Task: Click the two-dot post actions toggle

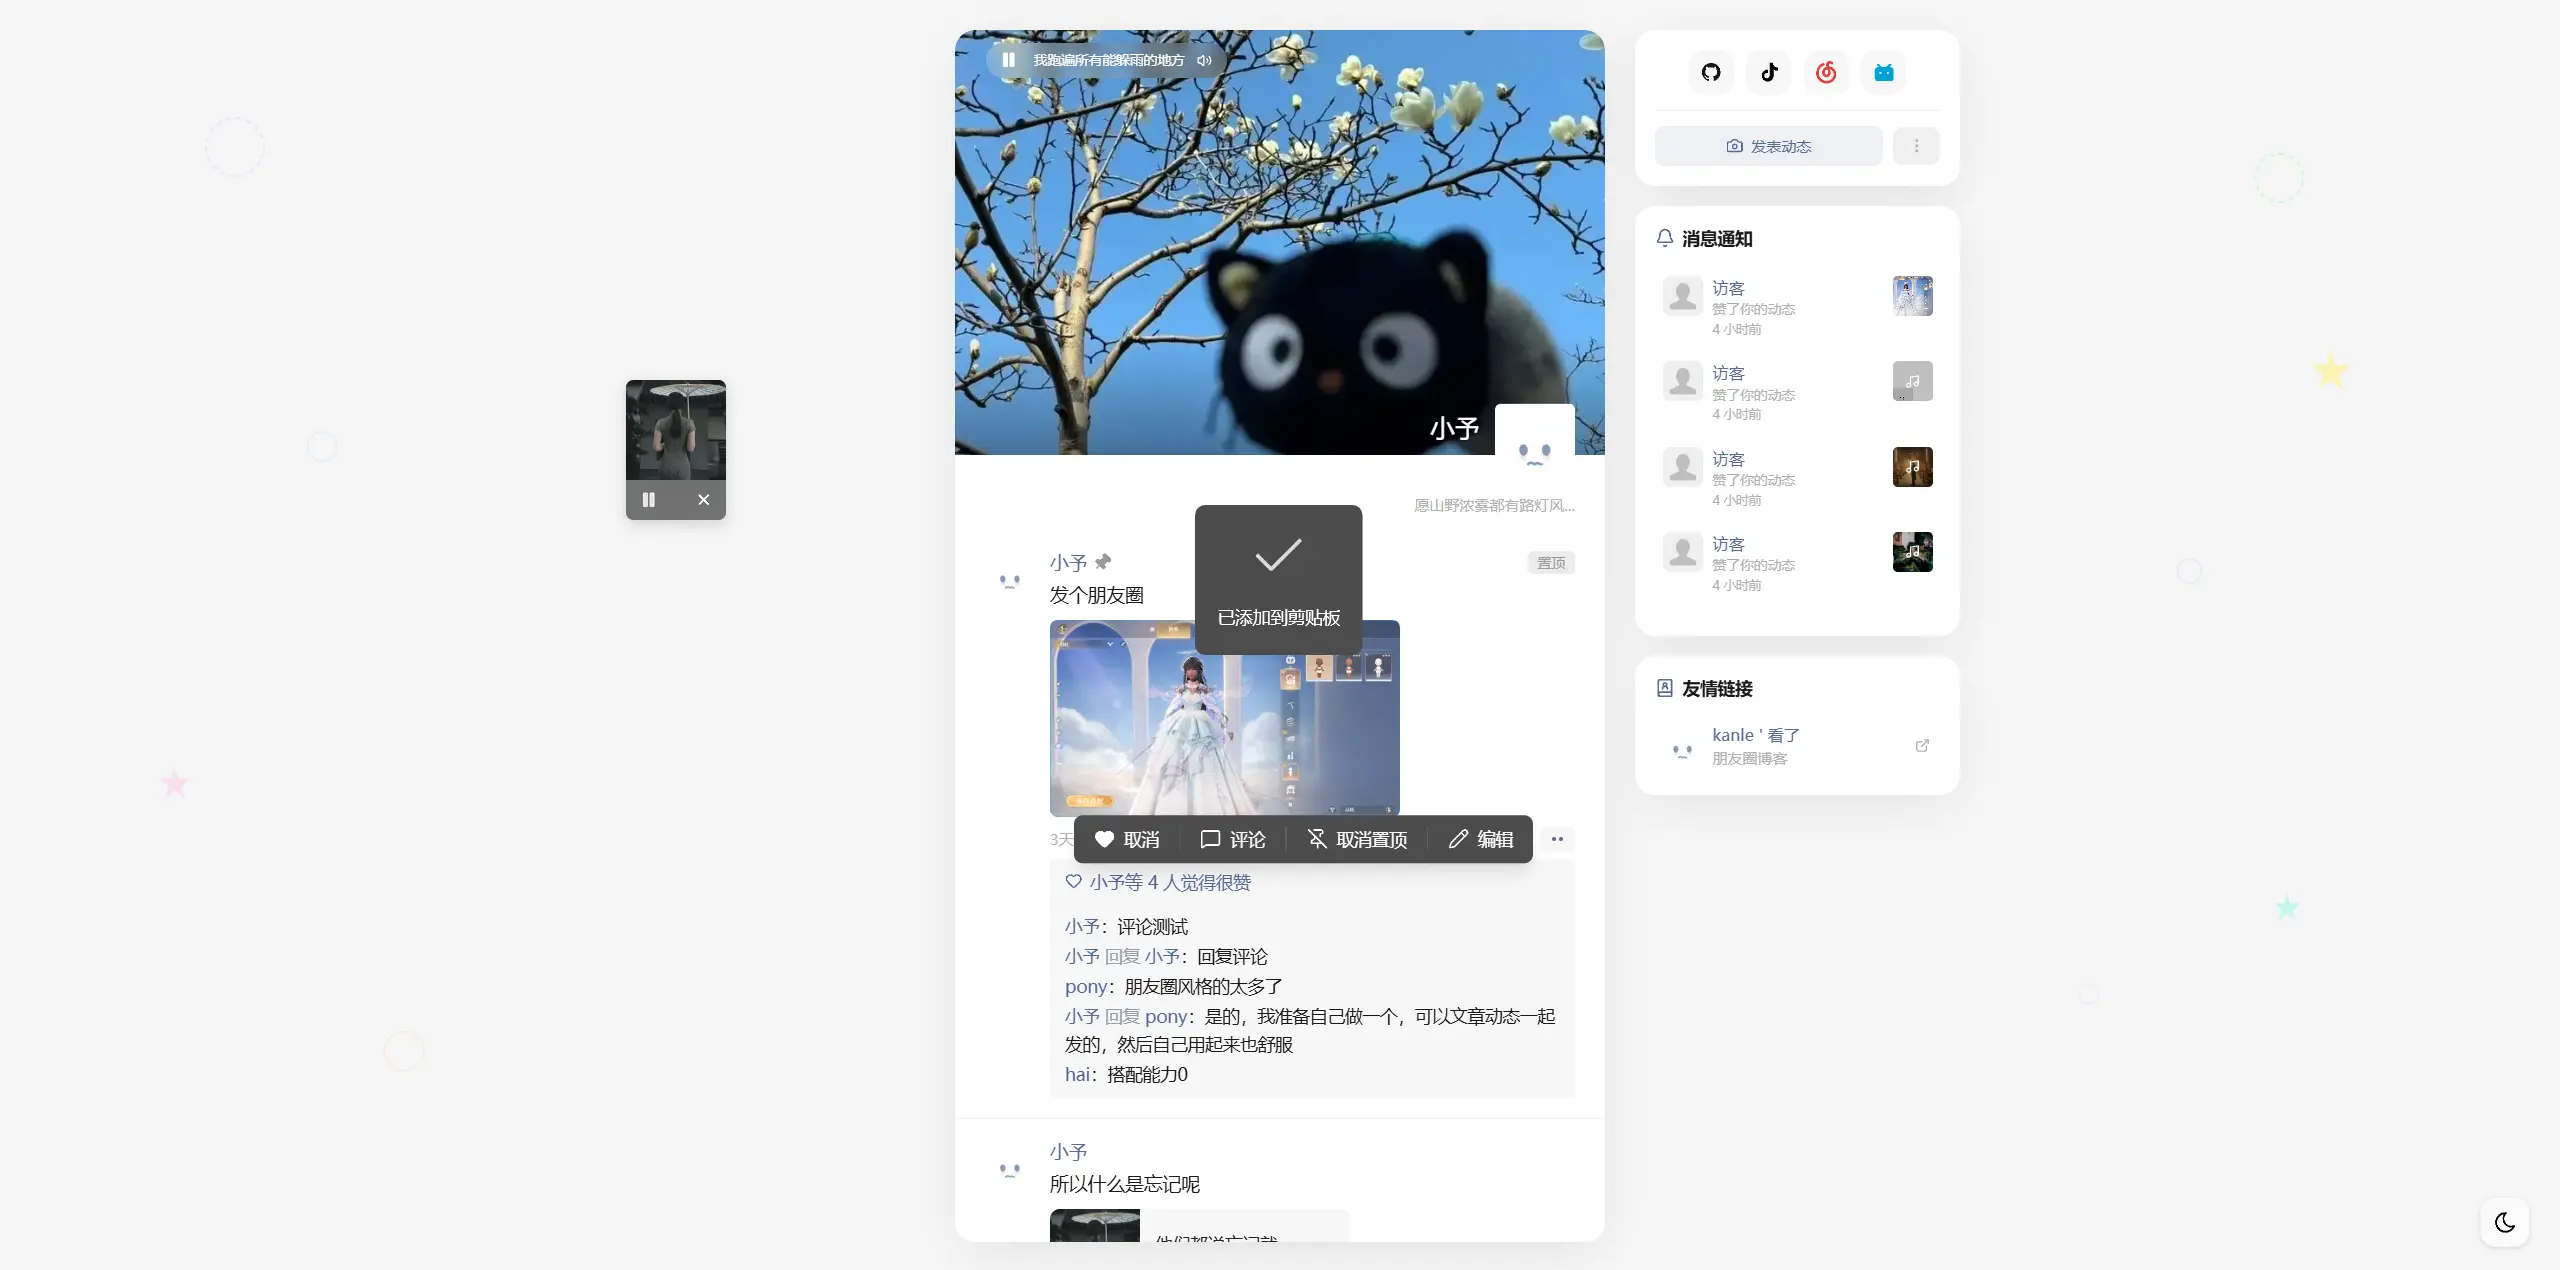Action: [x=1557, y=839]
